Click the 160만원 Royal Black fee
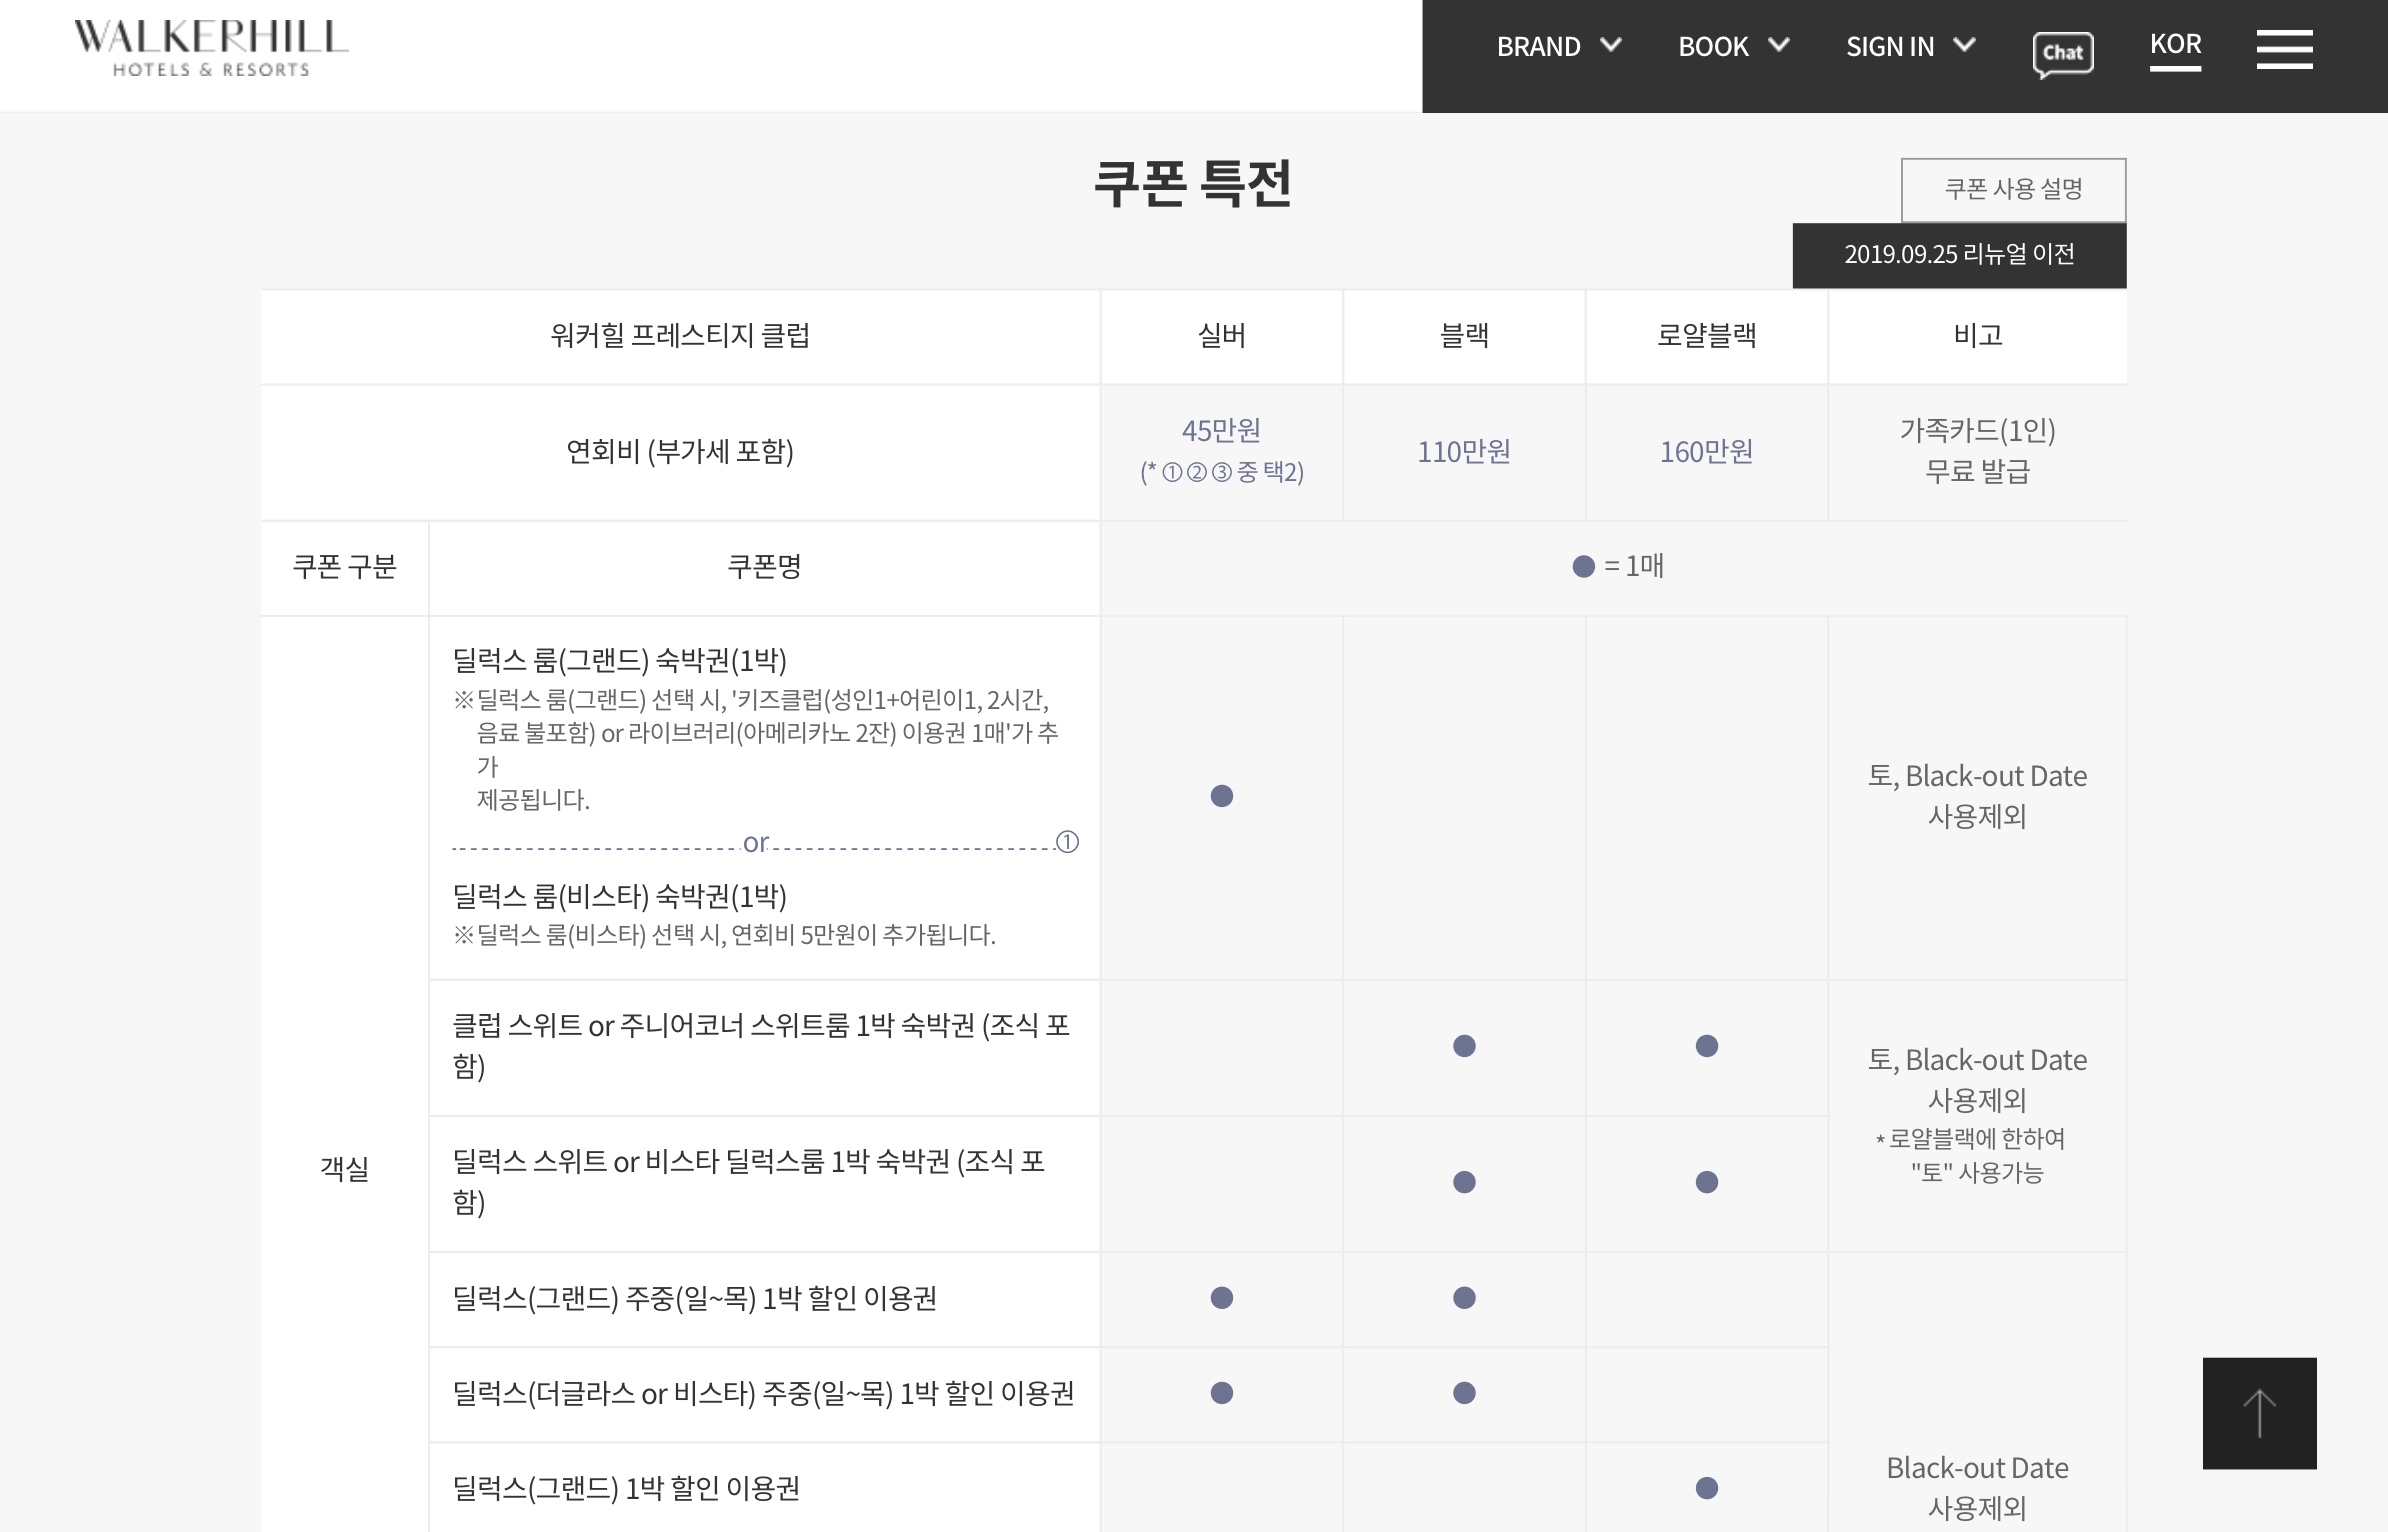Viewport: 2388px width, 1532px height. click(x=1706, y=452)
